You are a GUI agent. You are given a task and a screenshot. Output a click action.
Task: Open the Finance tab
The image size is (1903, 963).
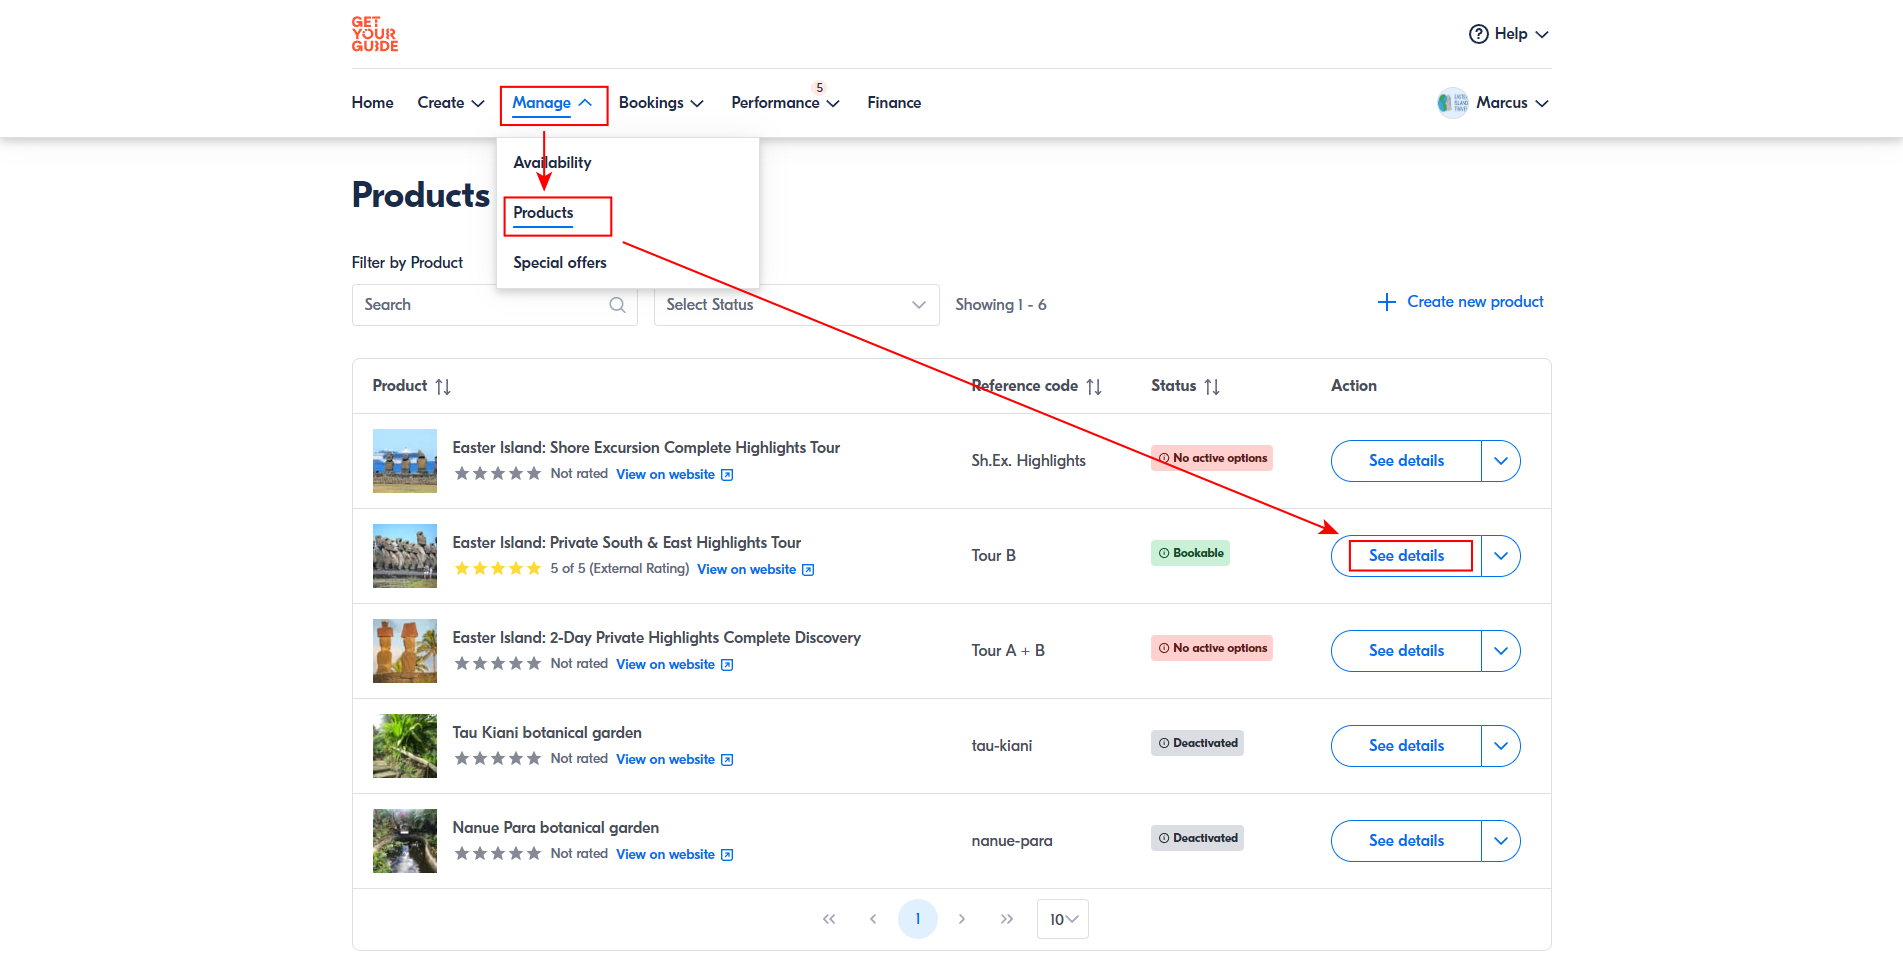[x=894, y=103]
